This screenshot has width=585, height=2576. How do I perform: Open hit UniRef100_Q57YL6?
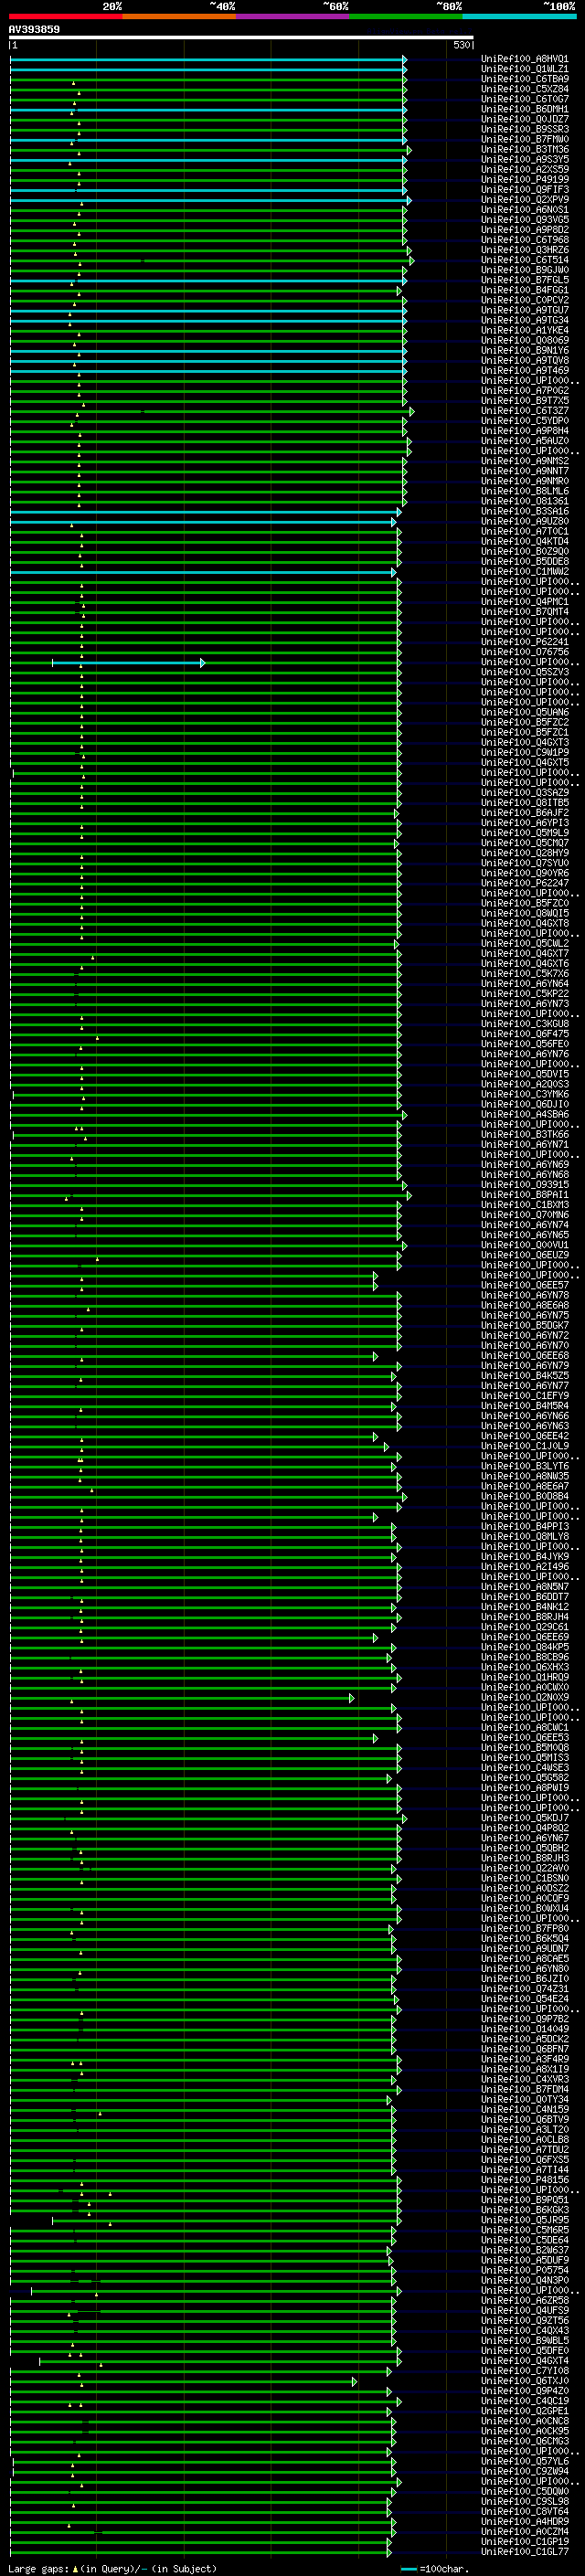pyautogui.click(x=525, y=2461)
